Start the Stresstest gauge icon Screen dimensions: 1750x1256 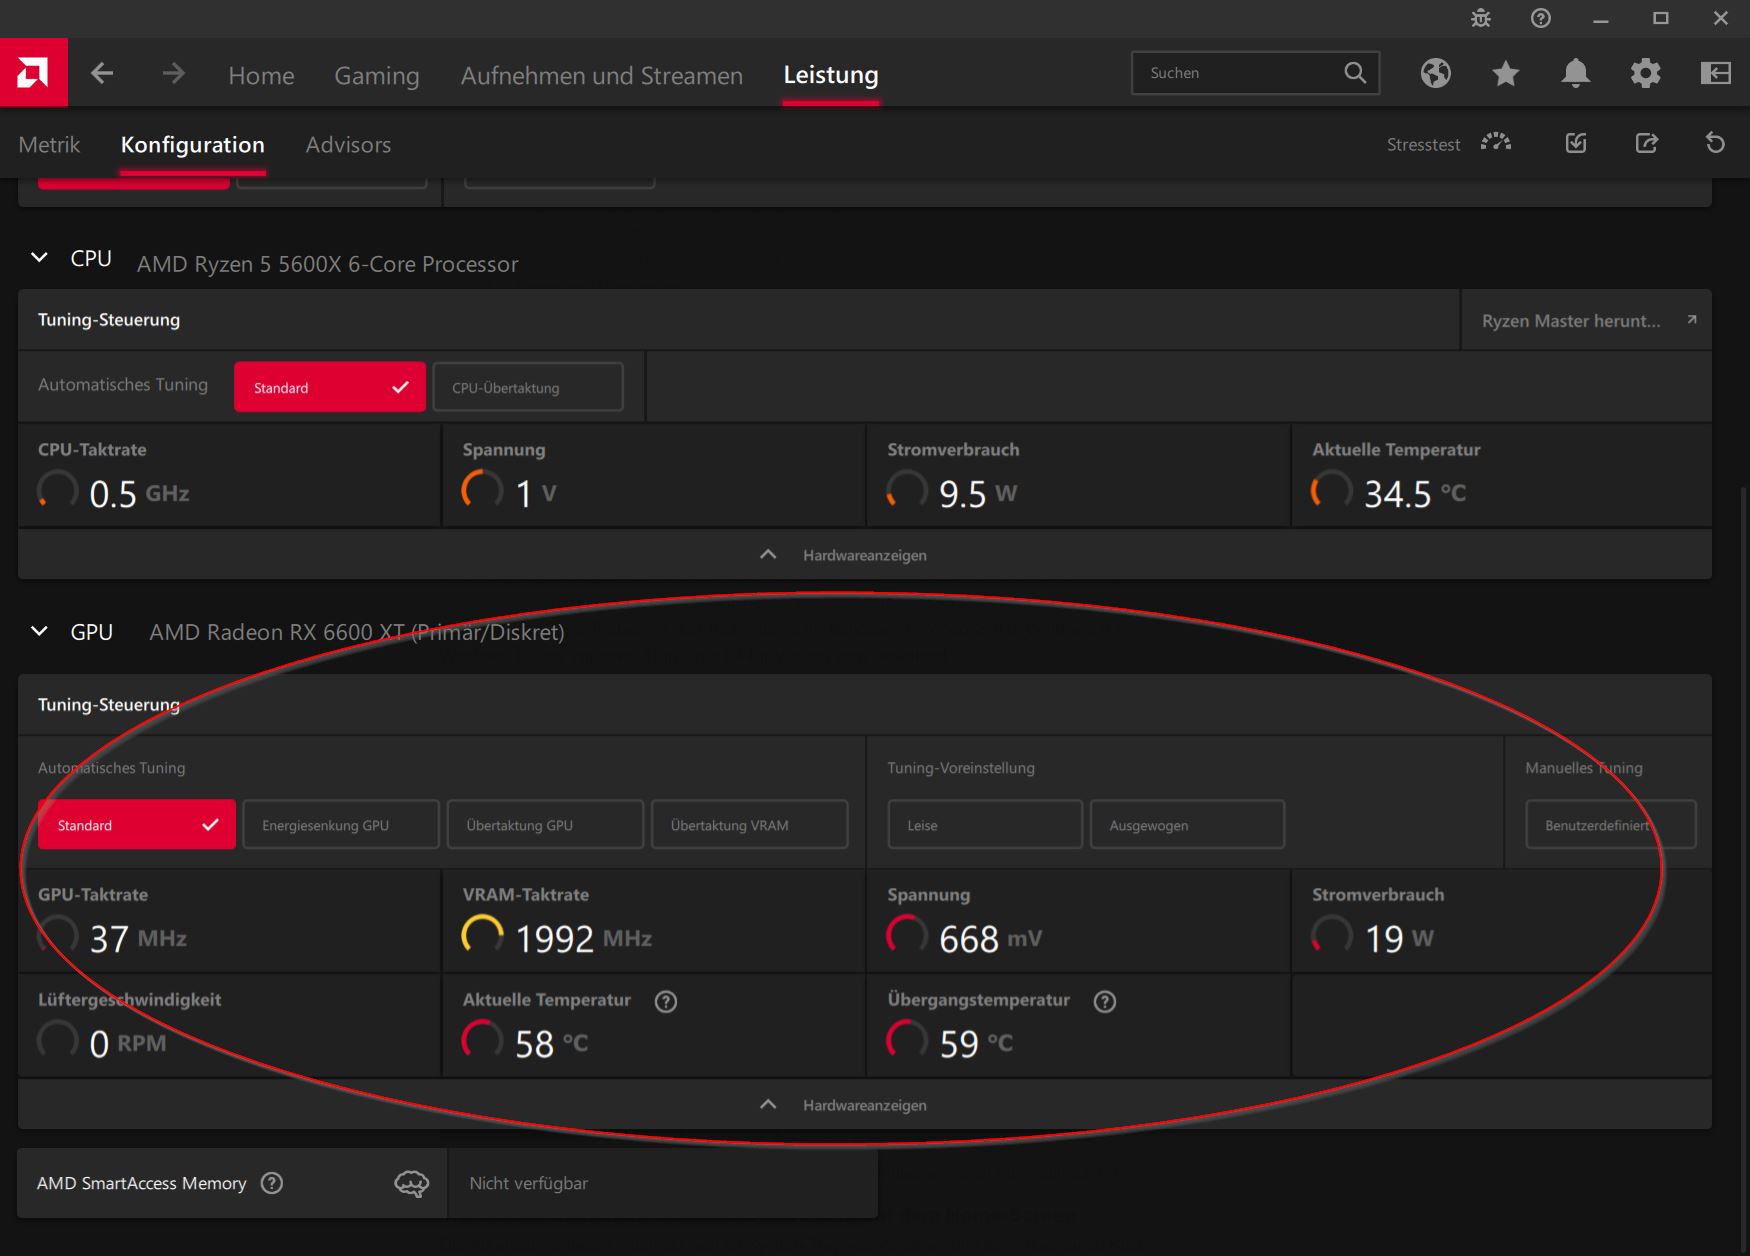pos(1496,143)
